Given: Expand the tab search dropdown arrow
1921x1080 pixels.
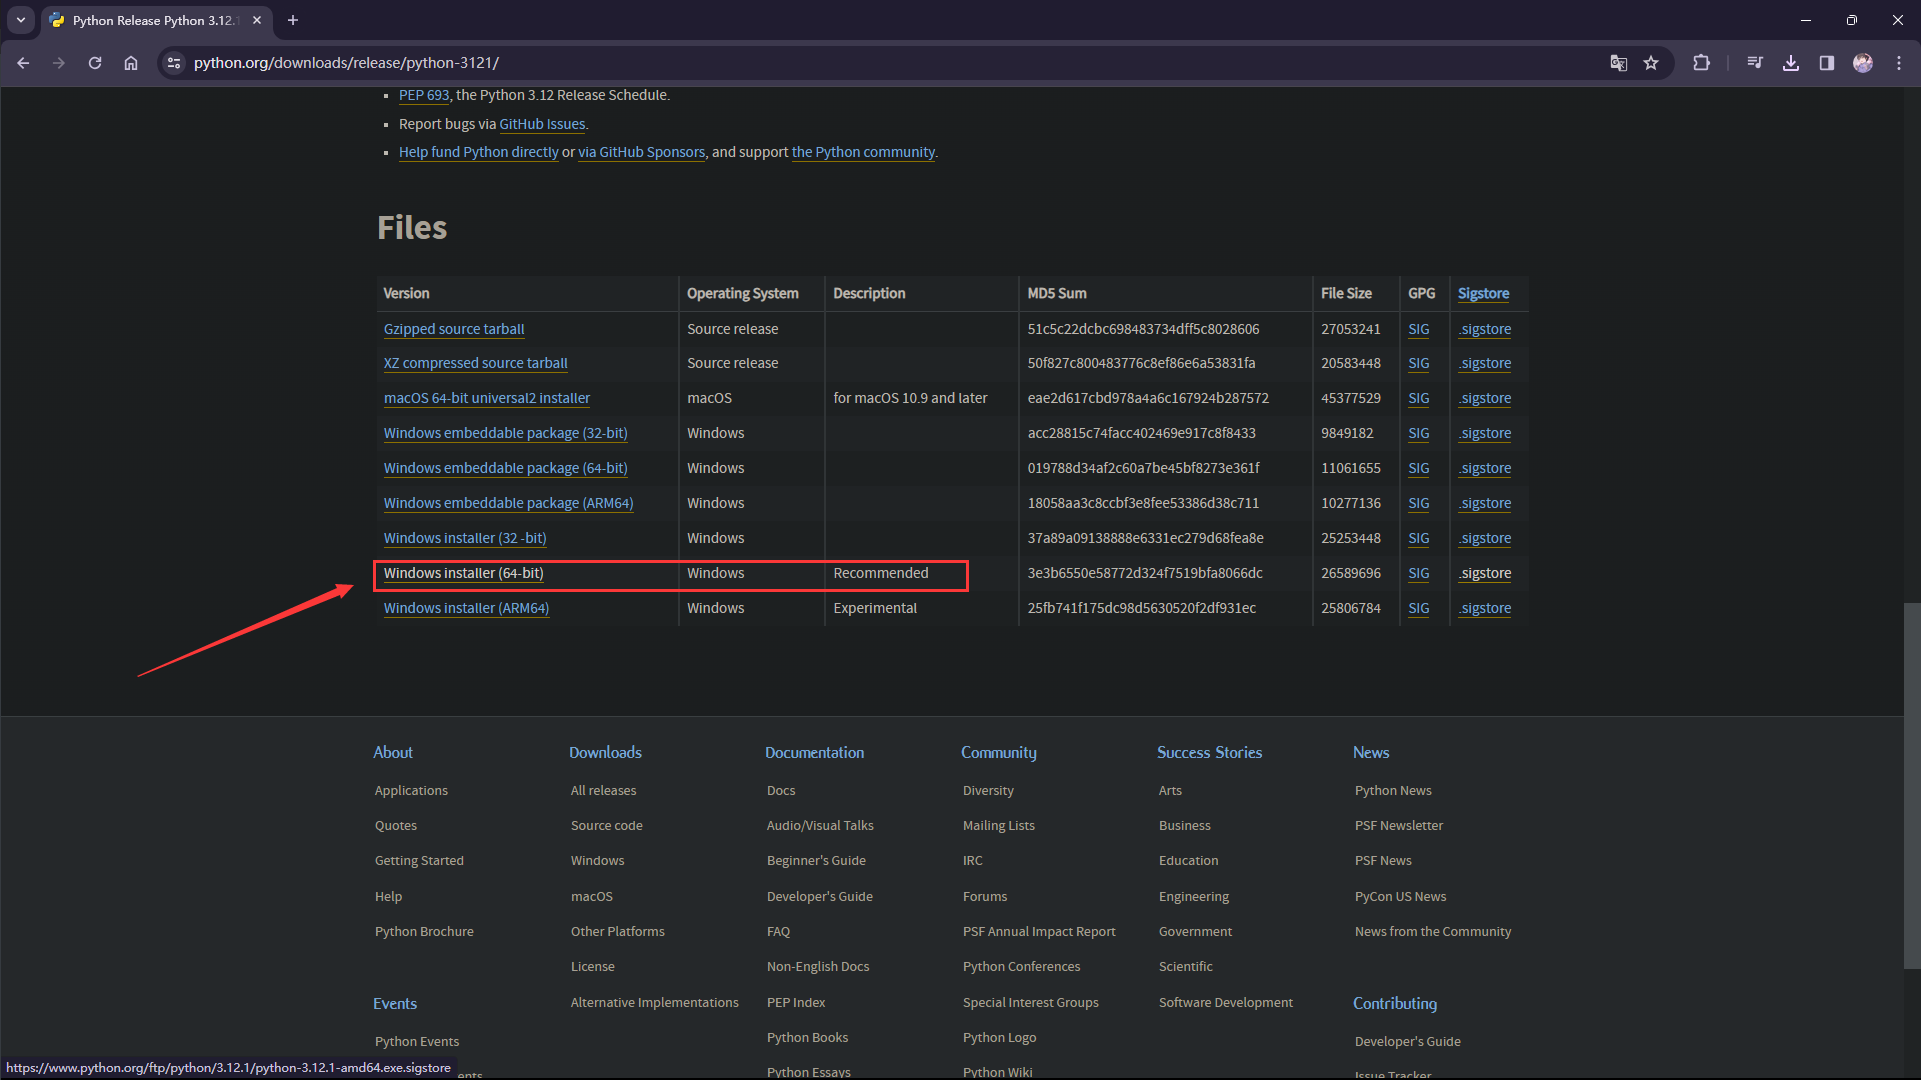Looking at the screenshot, I should (x=20, y=20).
